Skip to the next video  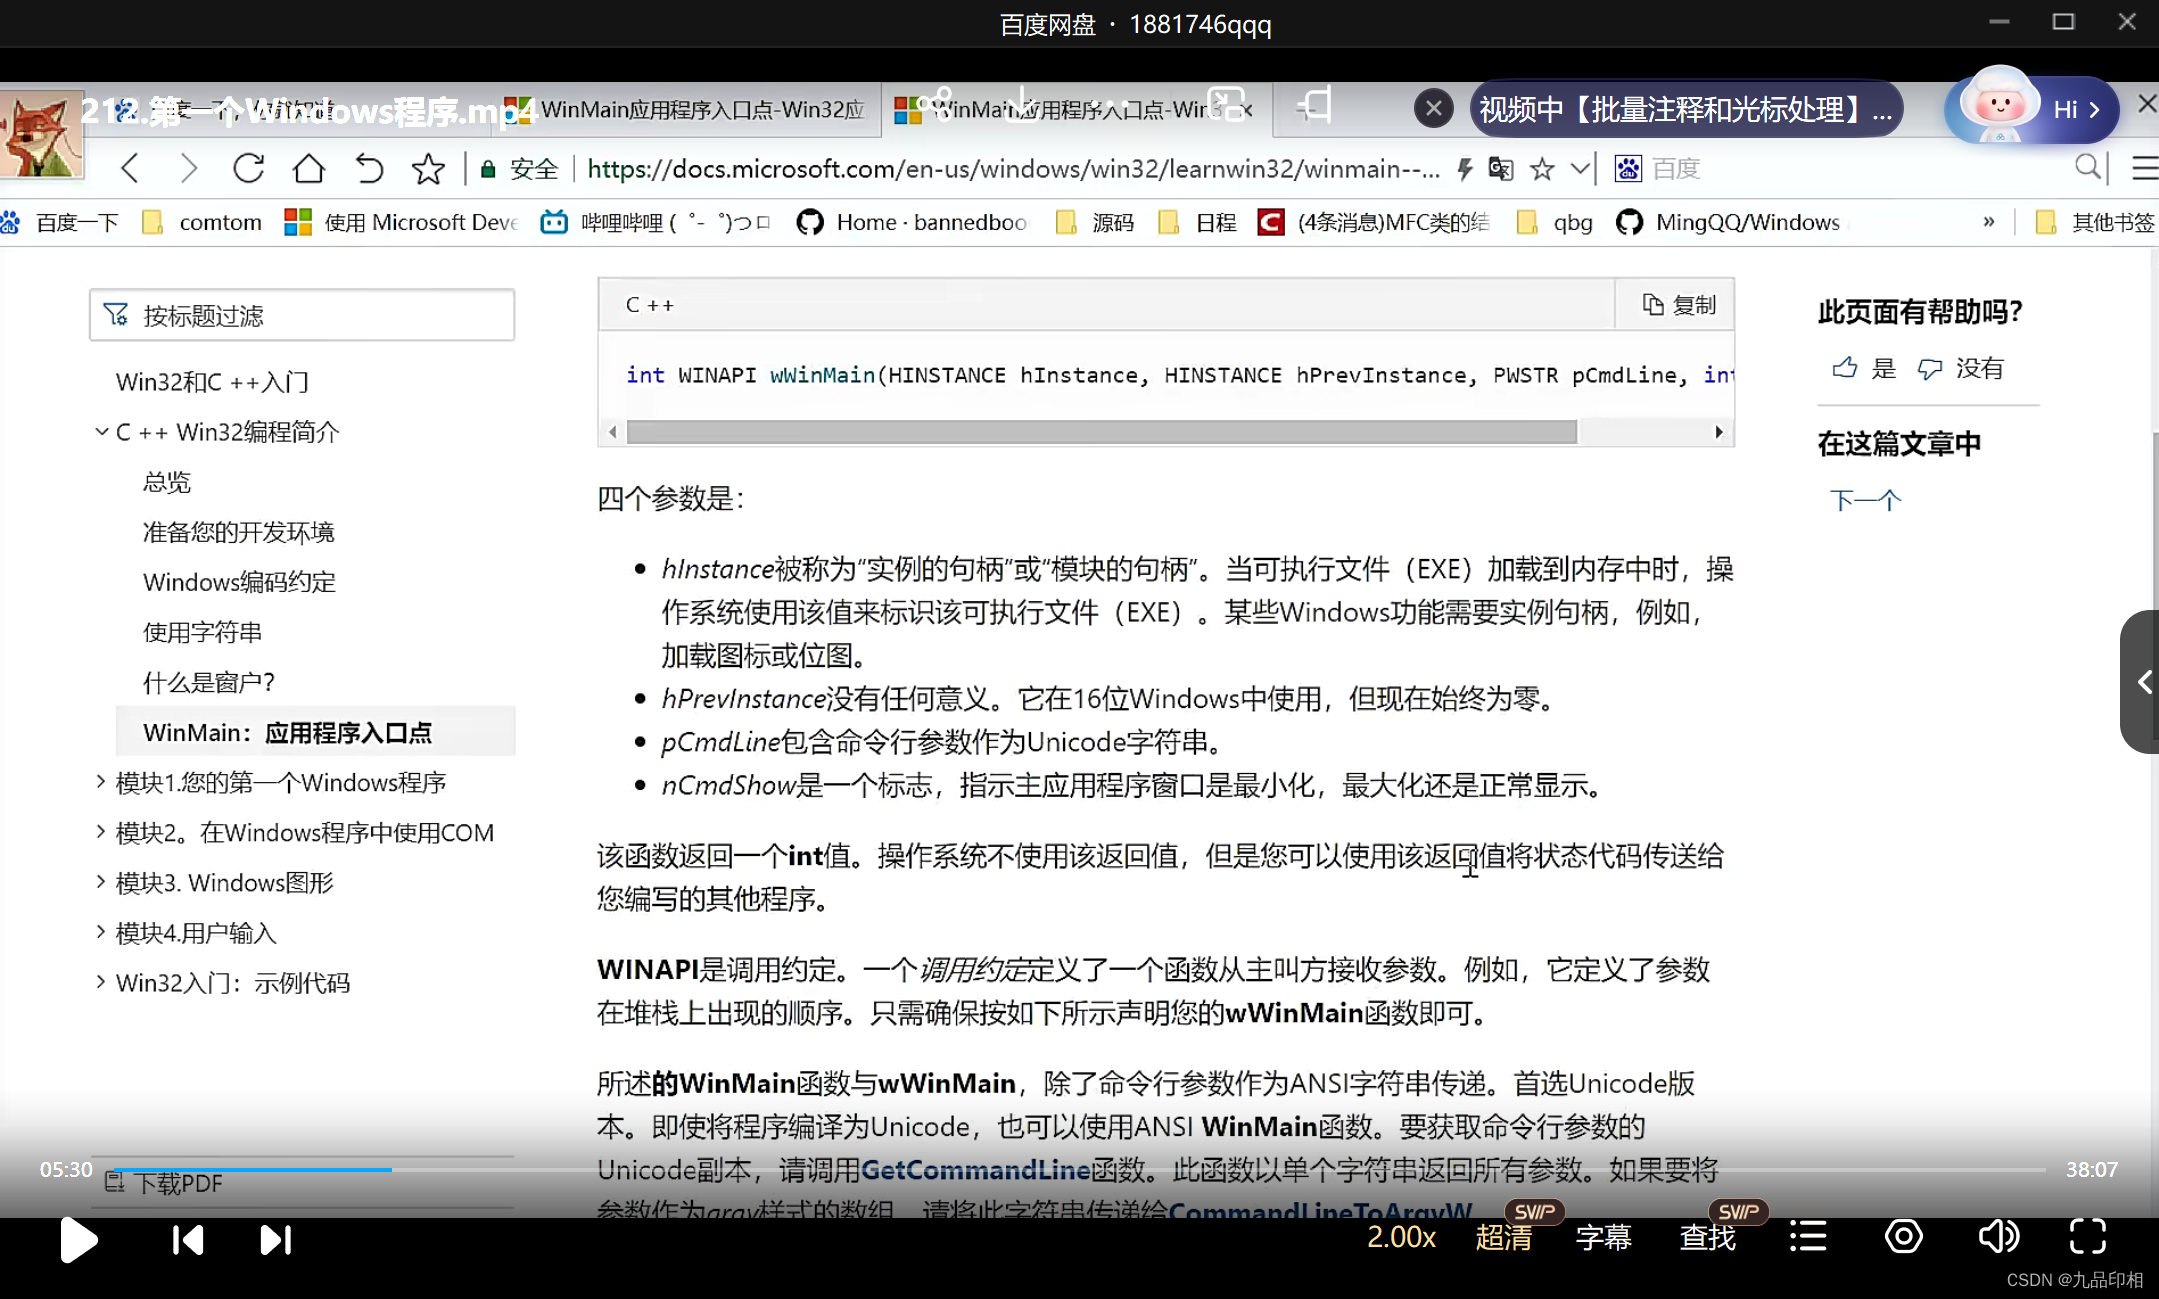[275, 1240]
